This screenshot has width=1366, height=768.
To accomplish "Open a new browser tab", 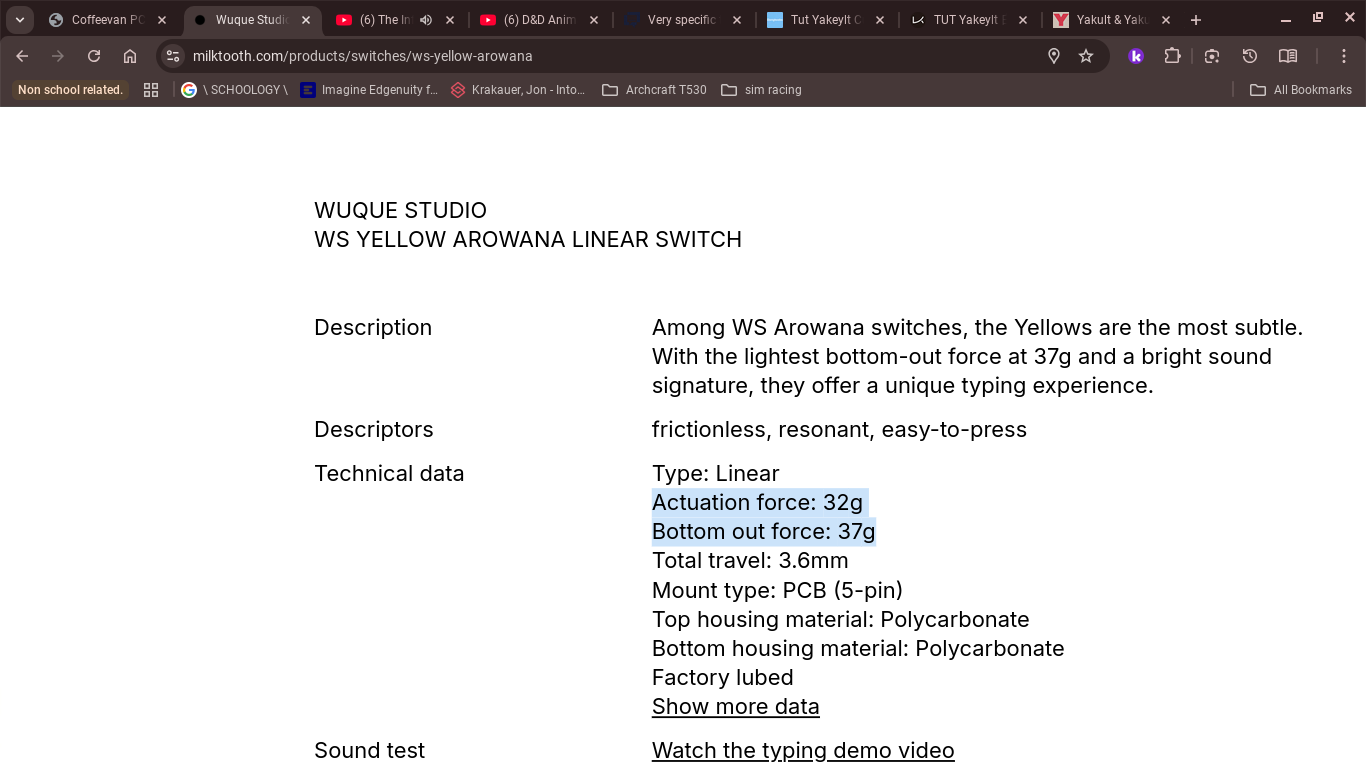I will 1195,20.
